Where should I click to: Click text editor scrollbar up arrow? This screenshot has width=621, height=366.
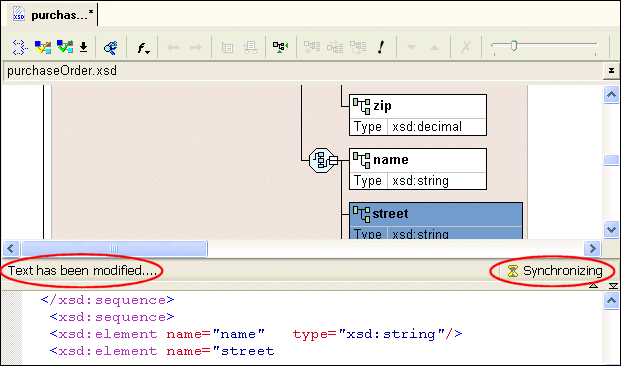[611, 301]
